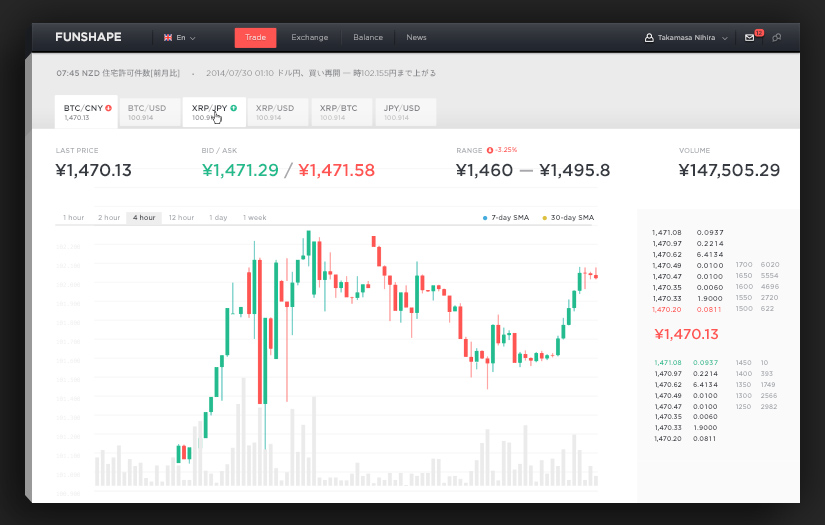The width and height of the screenshot is (825, 525).
Task: Open the mail inbox icon
Action: pyautogui.click(x=749, y=37)
